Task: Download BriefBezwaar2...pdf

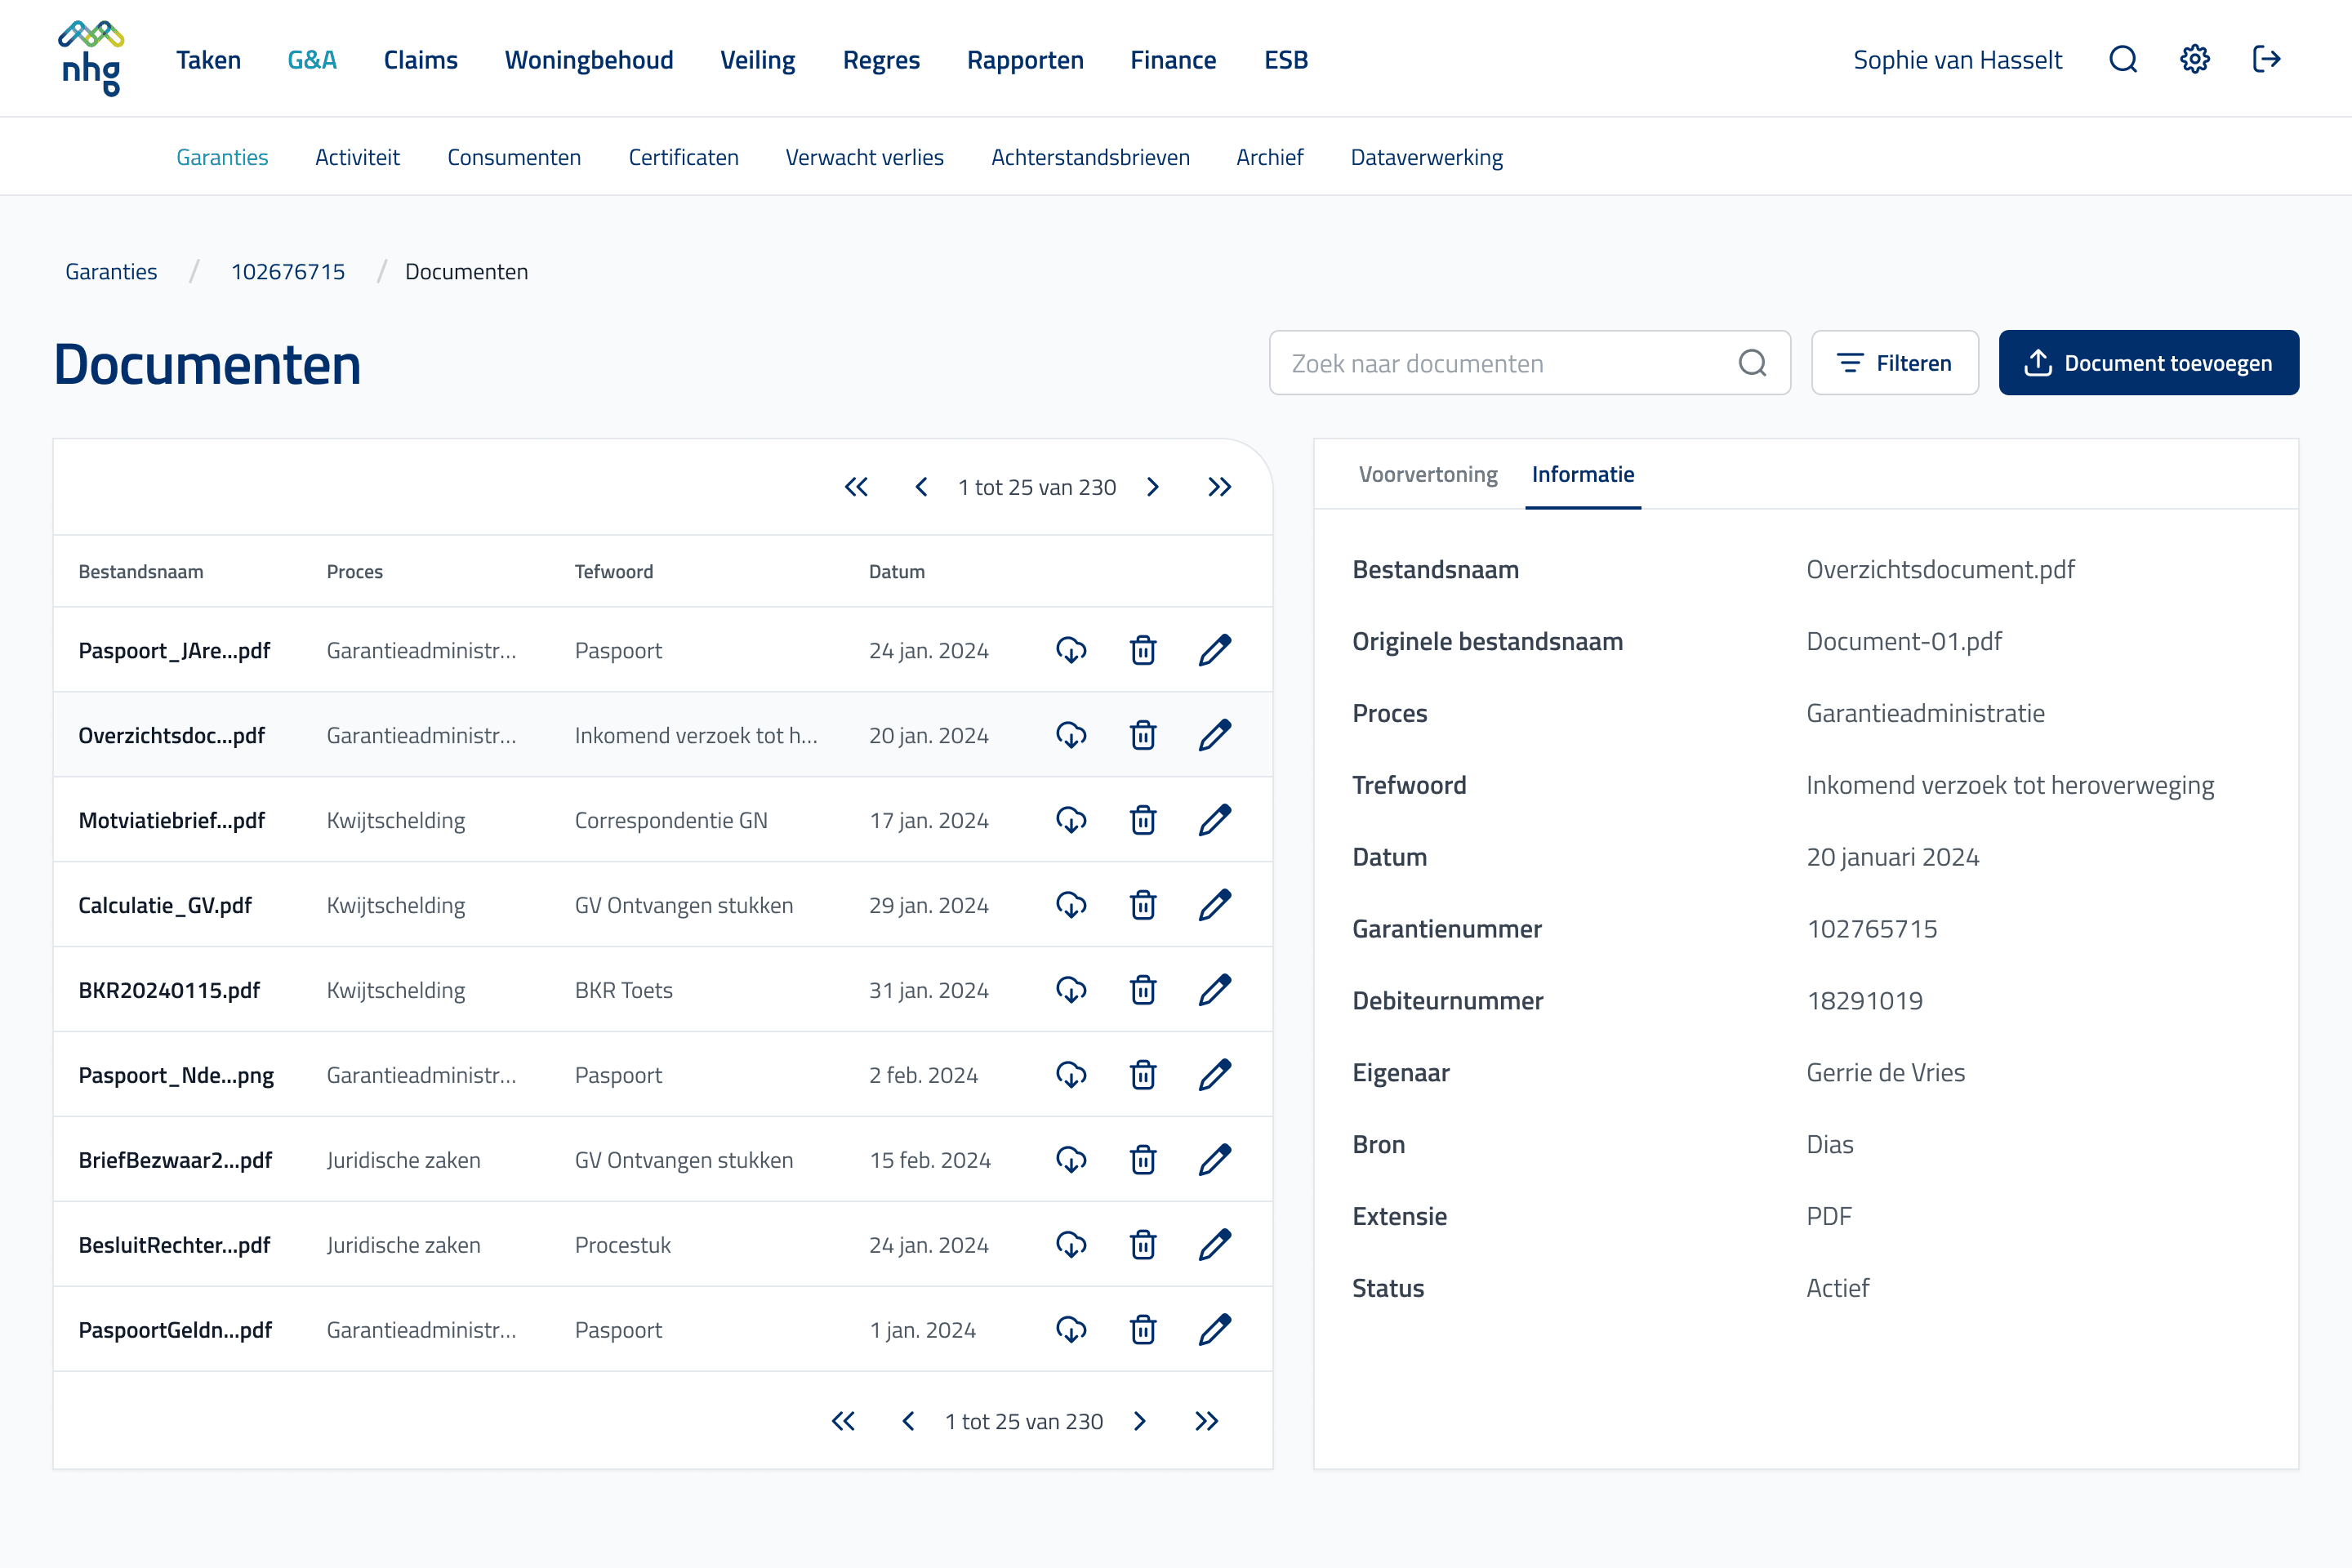Action: coord(1071,1160)
